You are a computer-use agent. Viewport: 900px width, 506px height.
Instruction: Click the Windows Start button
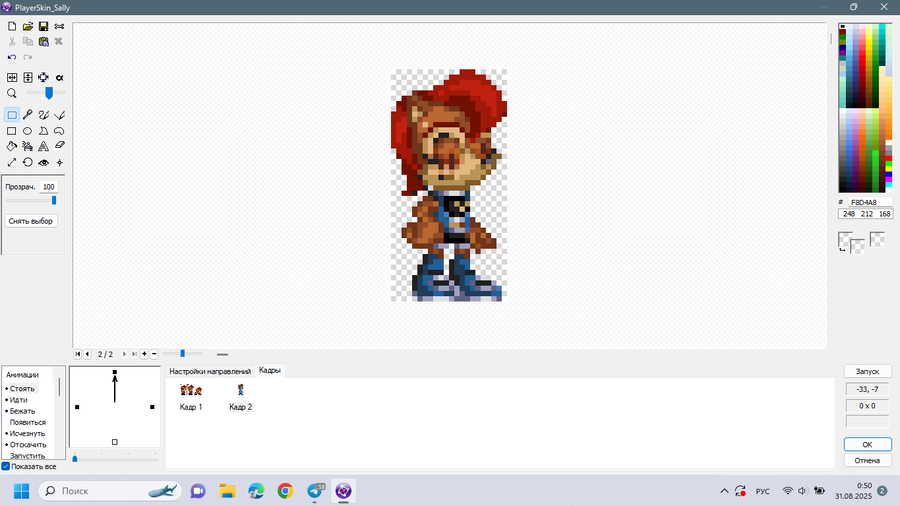click(x=21, y=491)
